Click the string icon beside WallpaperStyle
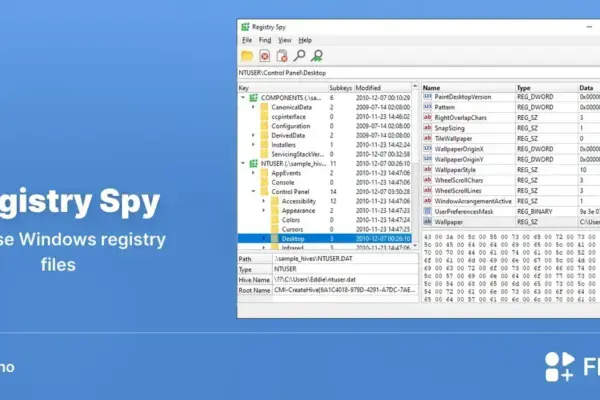 (x=427, y=170)
